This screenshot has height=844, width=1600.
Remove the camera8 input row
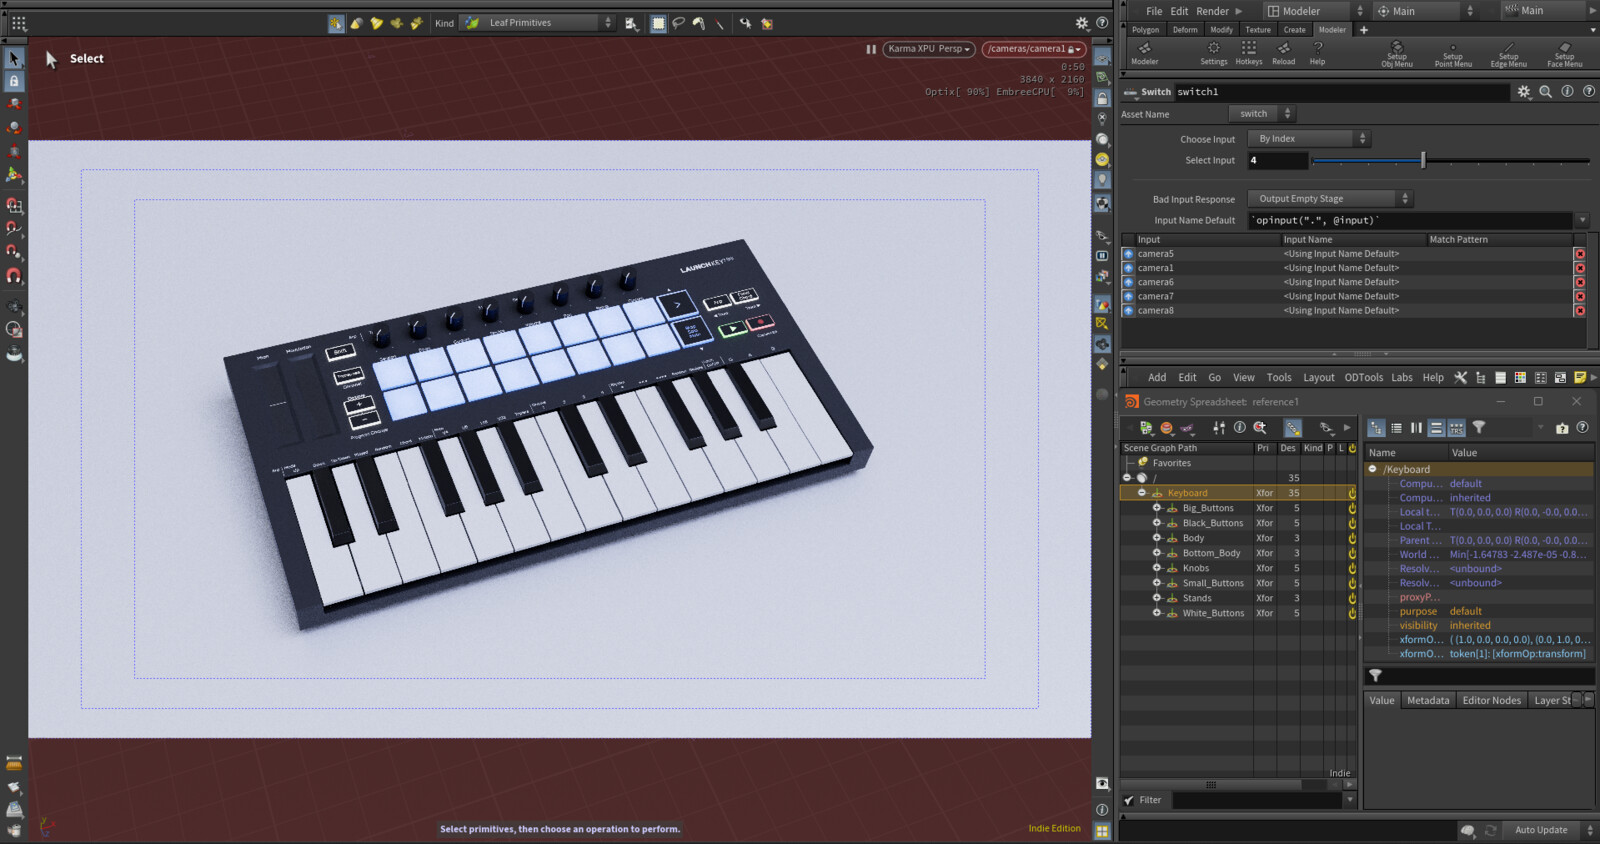tap(1580, 311)
